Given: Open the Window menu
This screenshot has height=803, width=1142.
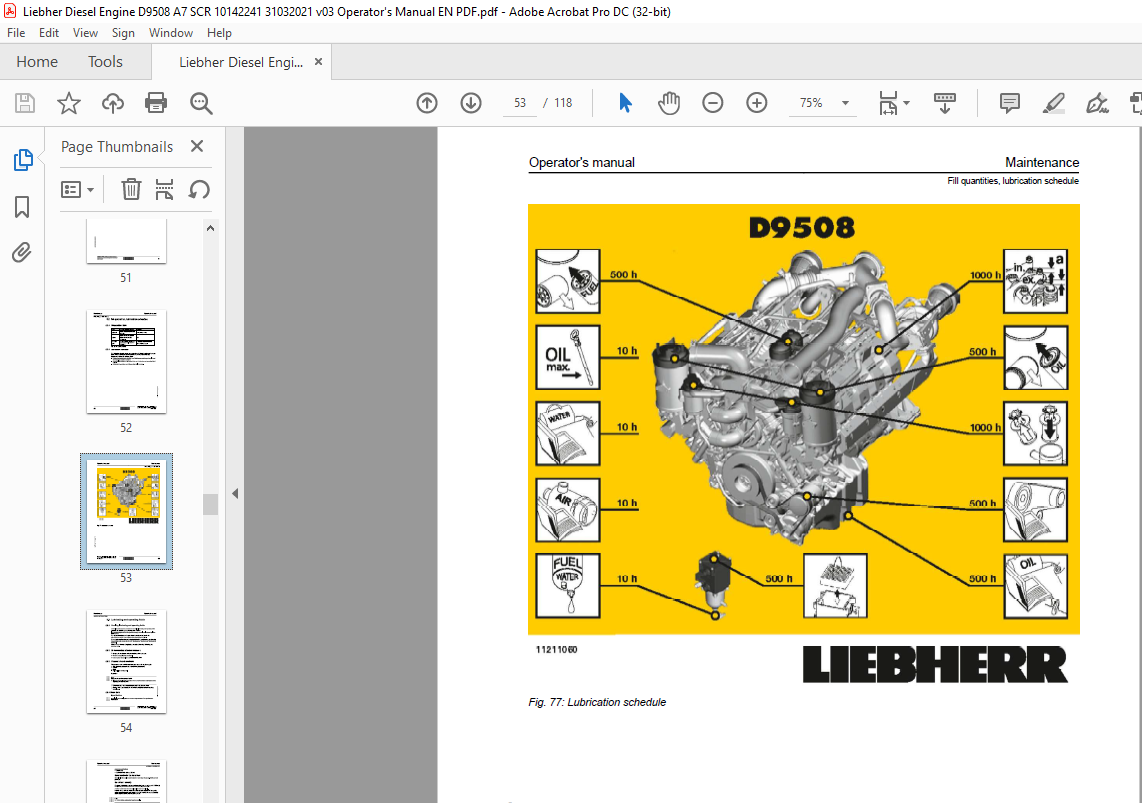Looking at the screenshot, I should tap(170, 33).
